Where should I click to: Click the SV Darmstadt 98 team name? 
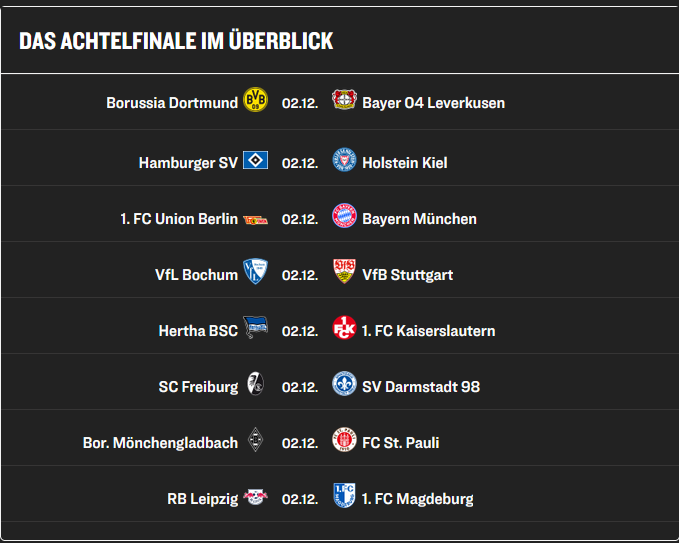pyautogui.click(x=421, y=387)
